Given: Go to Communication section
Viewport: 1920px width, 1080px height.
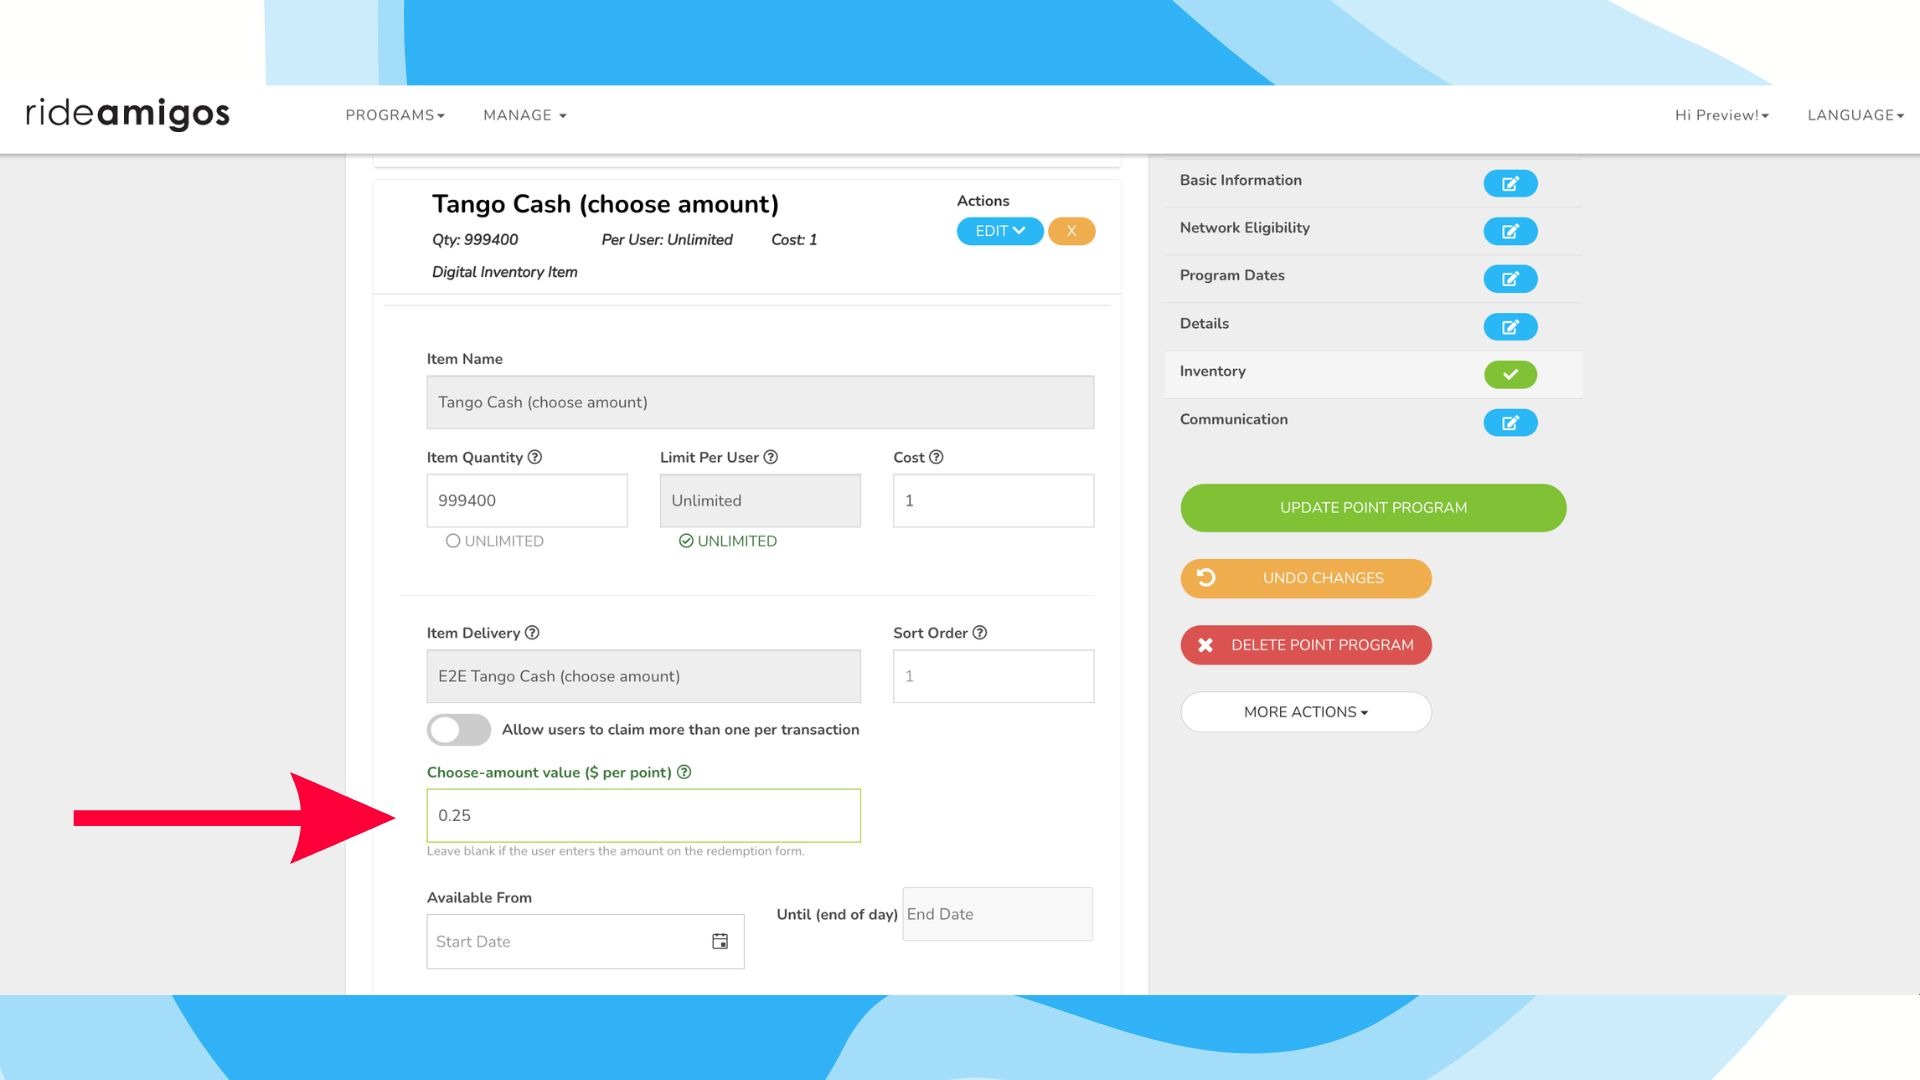Looking at the screenshot, I should coord(1234,419).
